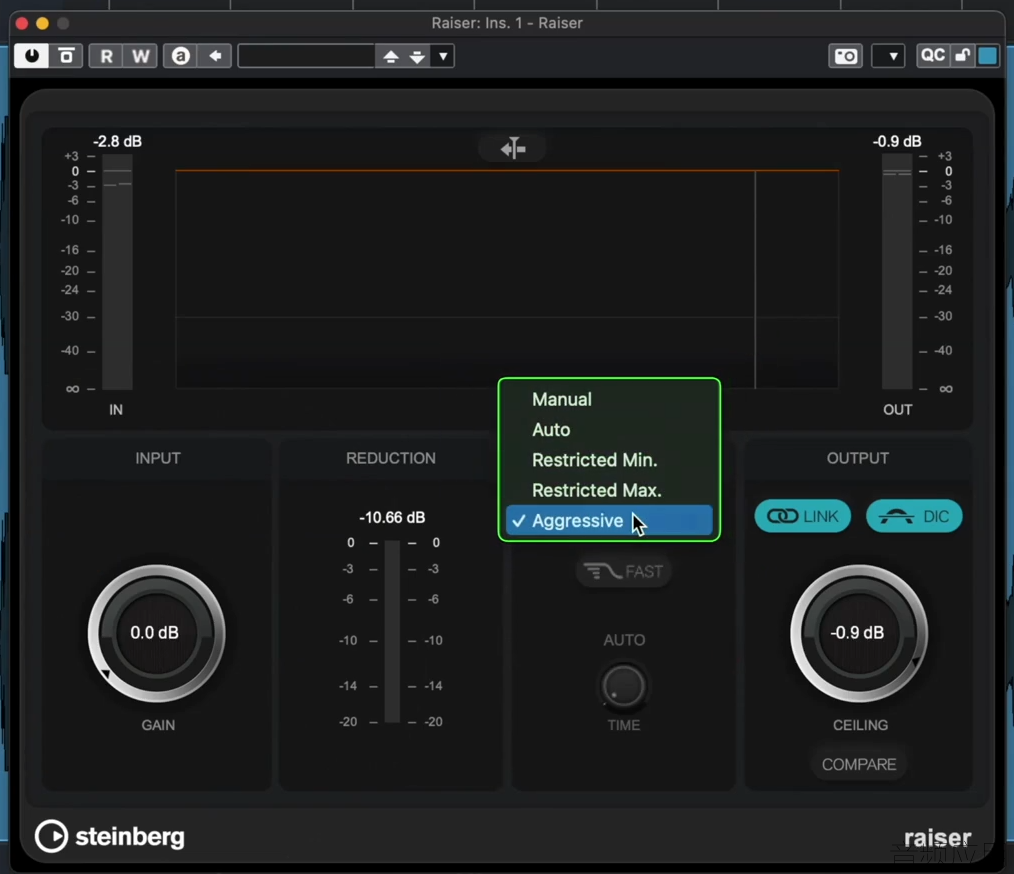Click the preset name field
The image size is (1014, 874).
(307, 56)
